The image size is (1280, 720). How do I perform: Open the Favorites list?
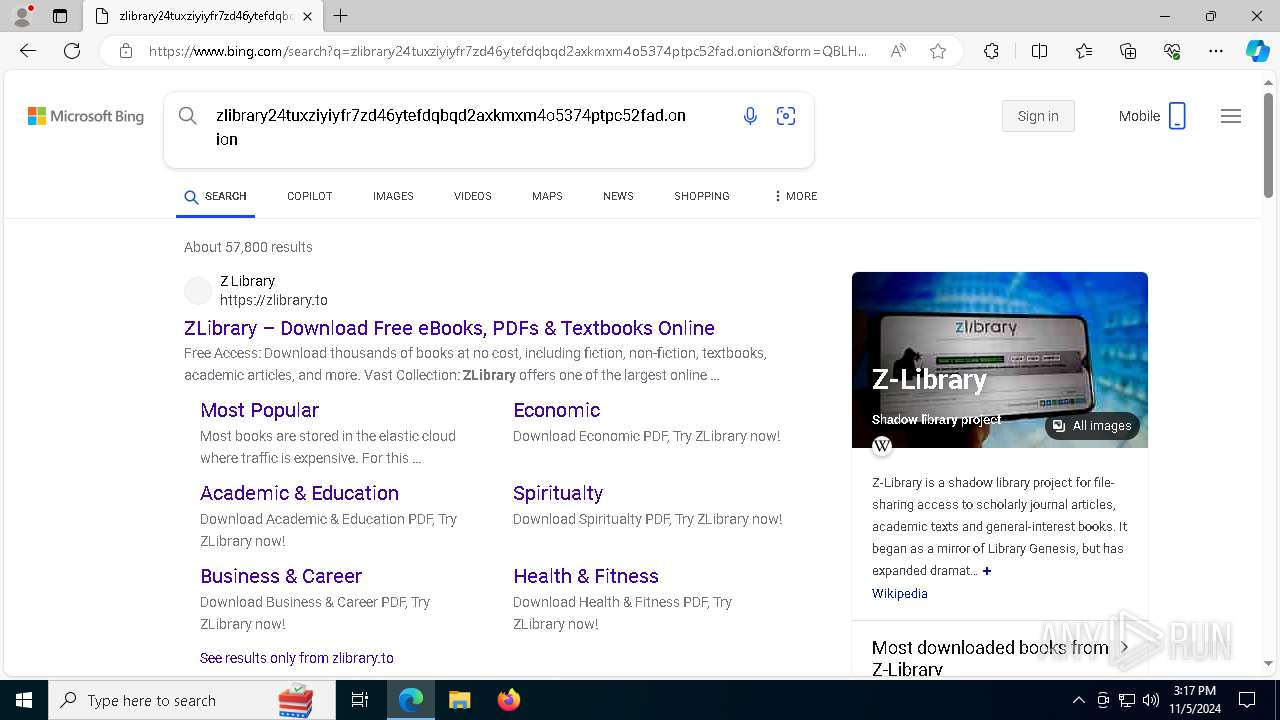pyautogui.click(x=1084, y=51)
